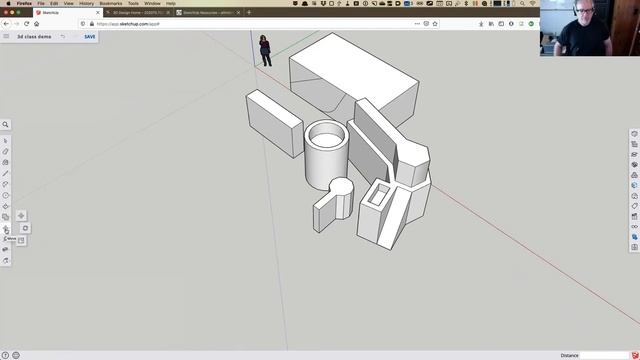Select the Eraser tool
The width and height of the screenshot is (640, 360).
pyautogui.click(x=5, y=151)
